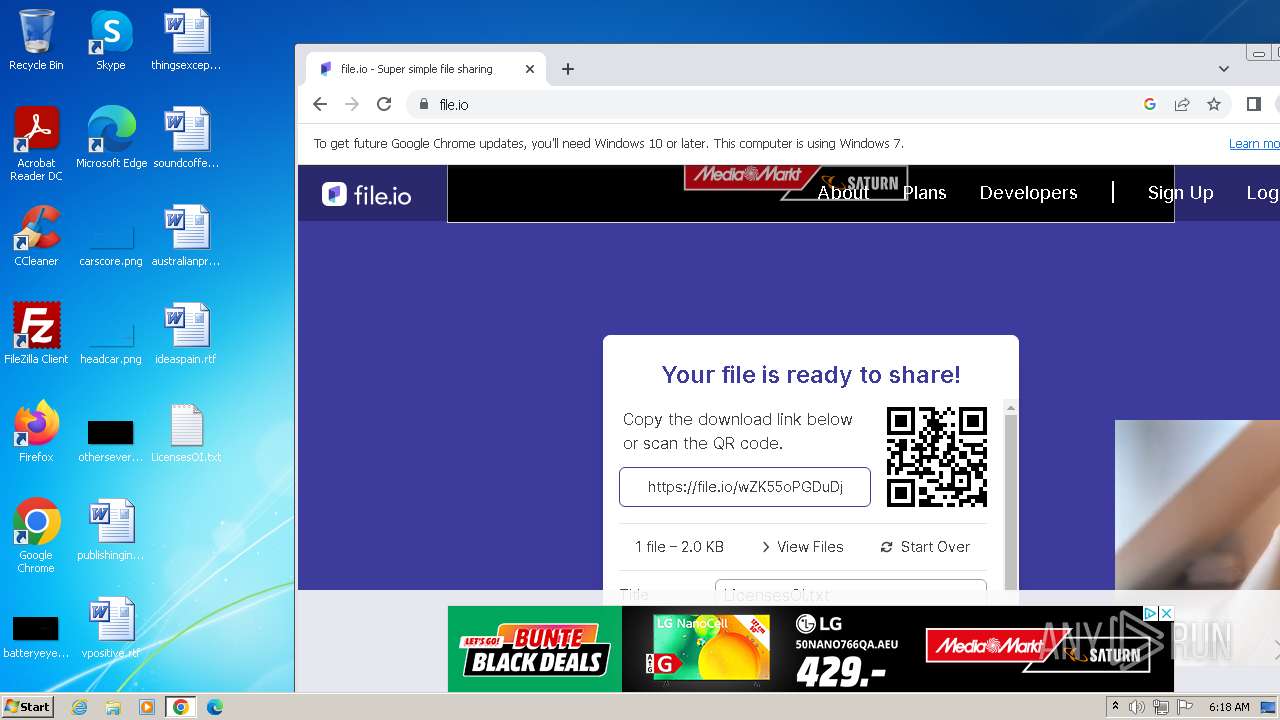The image size is (1280, 720).
Task: Click the LicensesOI.txt title field
Action: [x=851, y=593]
